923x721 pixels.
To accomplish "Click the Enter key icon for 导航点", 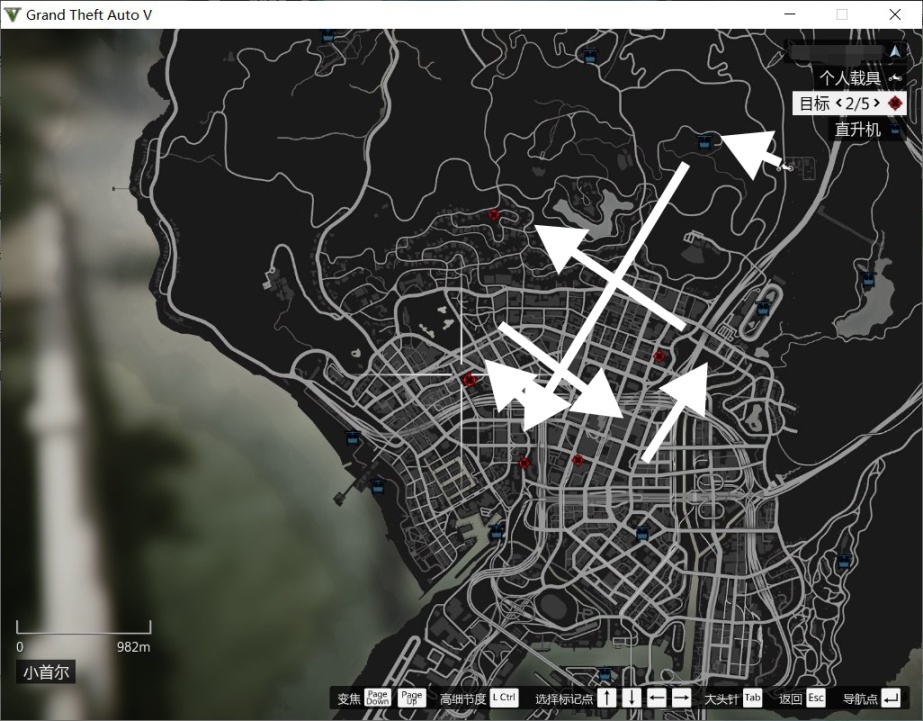I will pos(891,698).
